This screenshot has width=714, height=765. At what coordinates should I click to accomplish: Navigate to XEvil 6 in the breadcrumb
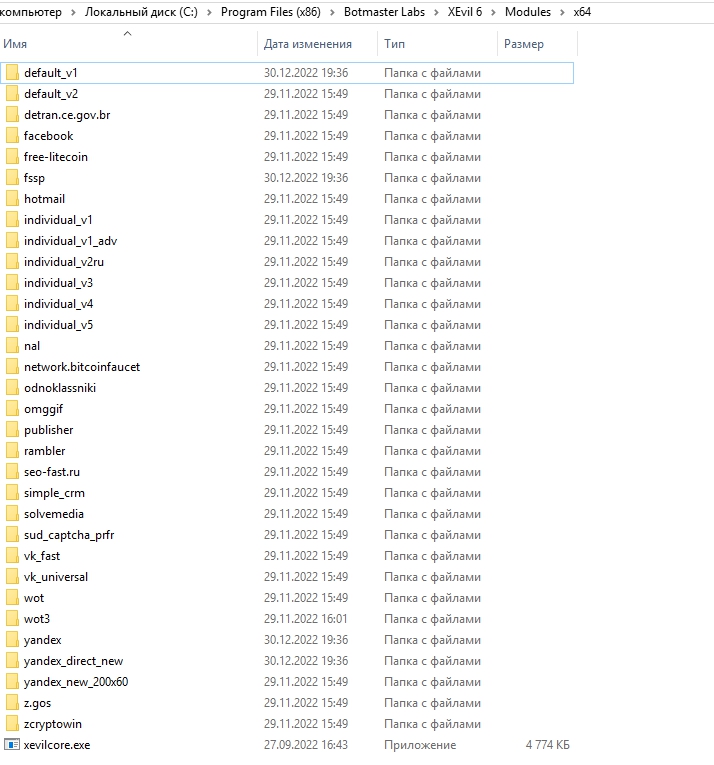pyautogui.click(x=470, y=12)
